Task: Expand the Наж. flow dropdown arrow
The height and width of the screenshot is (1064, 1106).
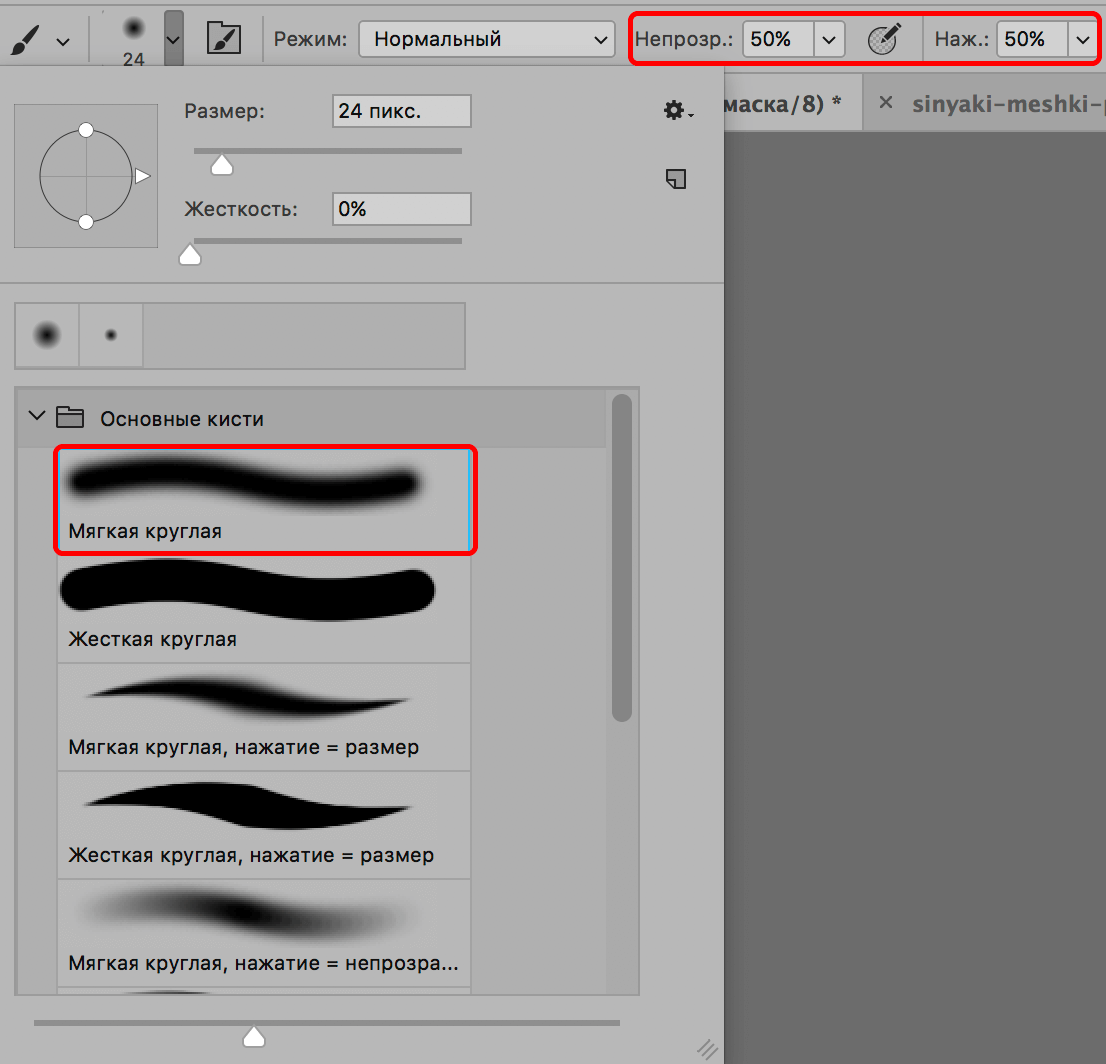Action: pyautogui.click(x=1082, y=40)
